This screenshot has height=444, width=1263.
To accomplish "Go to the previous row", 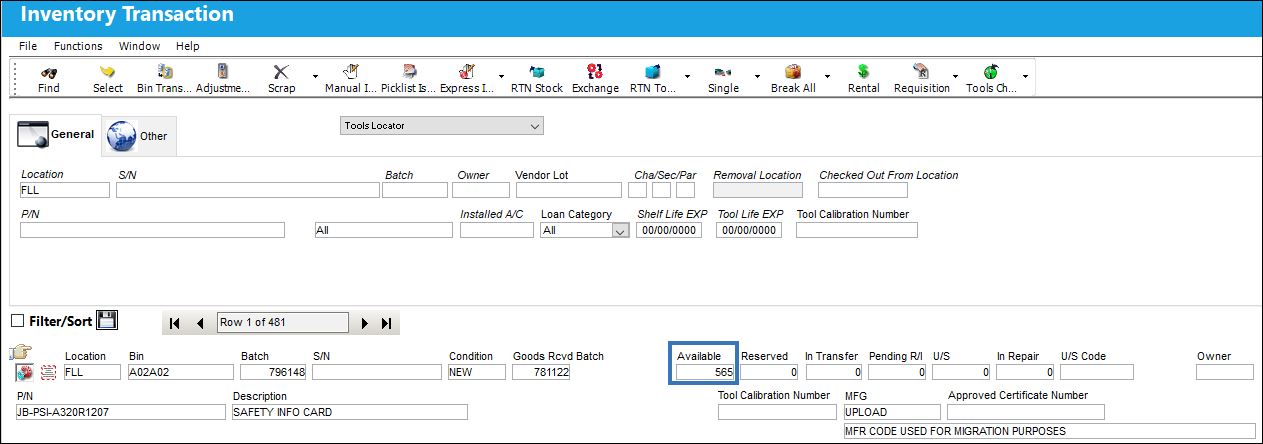I will [200, 323].
